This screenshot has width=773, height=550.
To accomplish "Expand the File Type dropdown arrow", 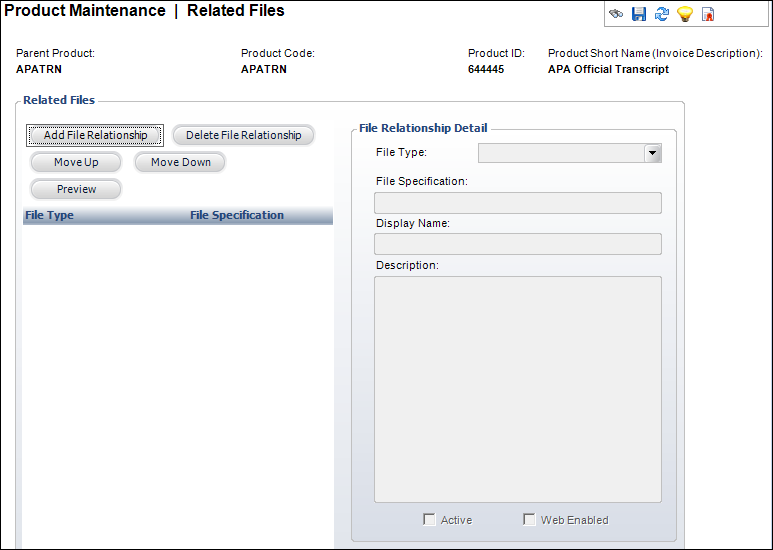I will 652,153.
